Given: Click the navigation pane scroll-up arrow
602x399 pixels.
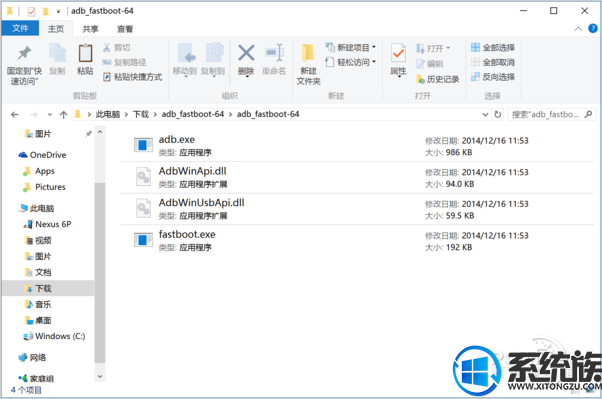Looking at the screenshot, I should point(100,132).
